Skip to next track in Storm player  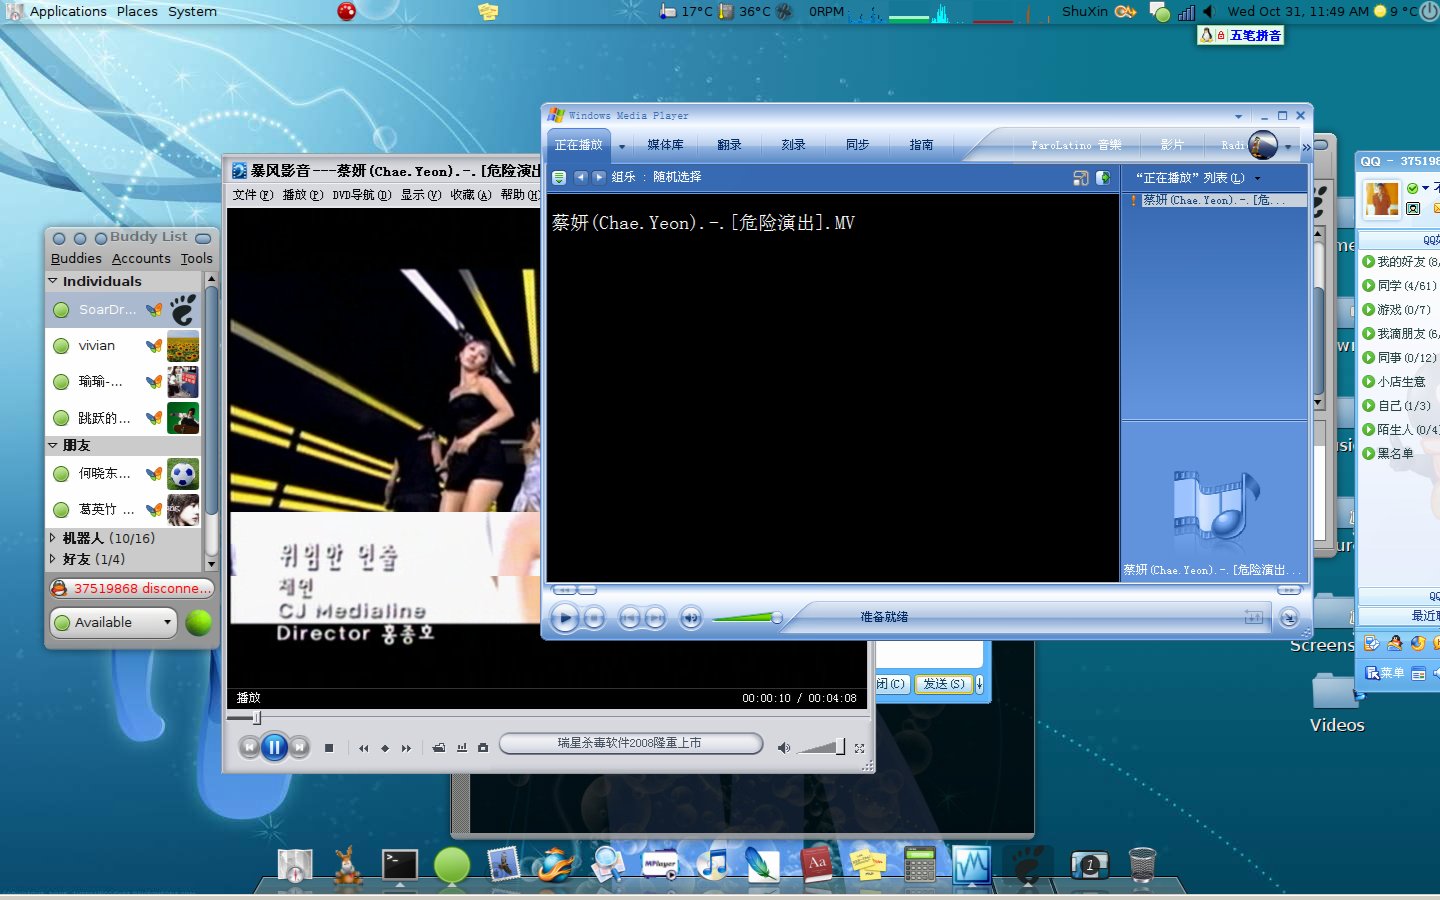pos(299,747)
